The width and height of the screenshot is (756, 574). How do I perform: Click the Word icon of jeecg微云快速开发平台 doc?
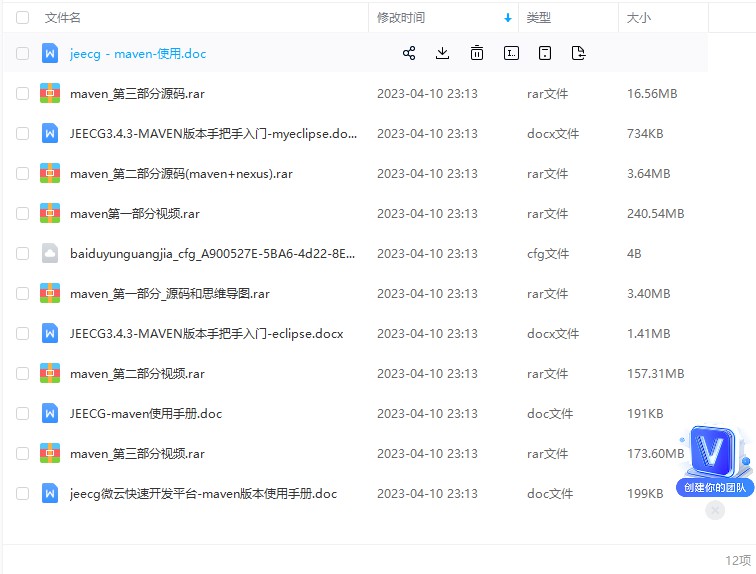click(50, 494)
